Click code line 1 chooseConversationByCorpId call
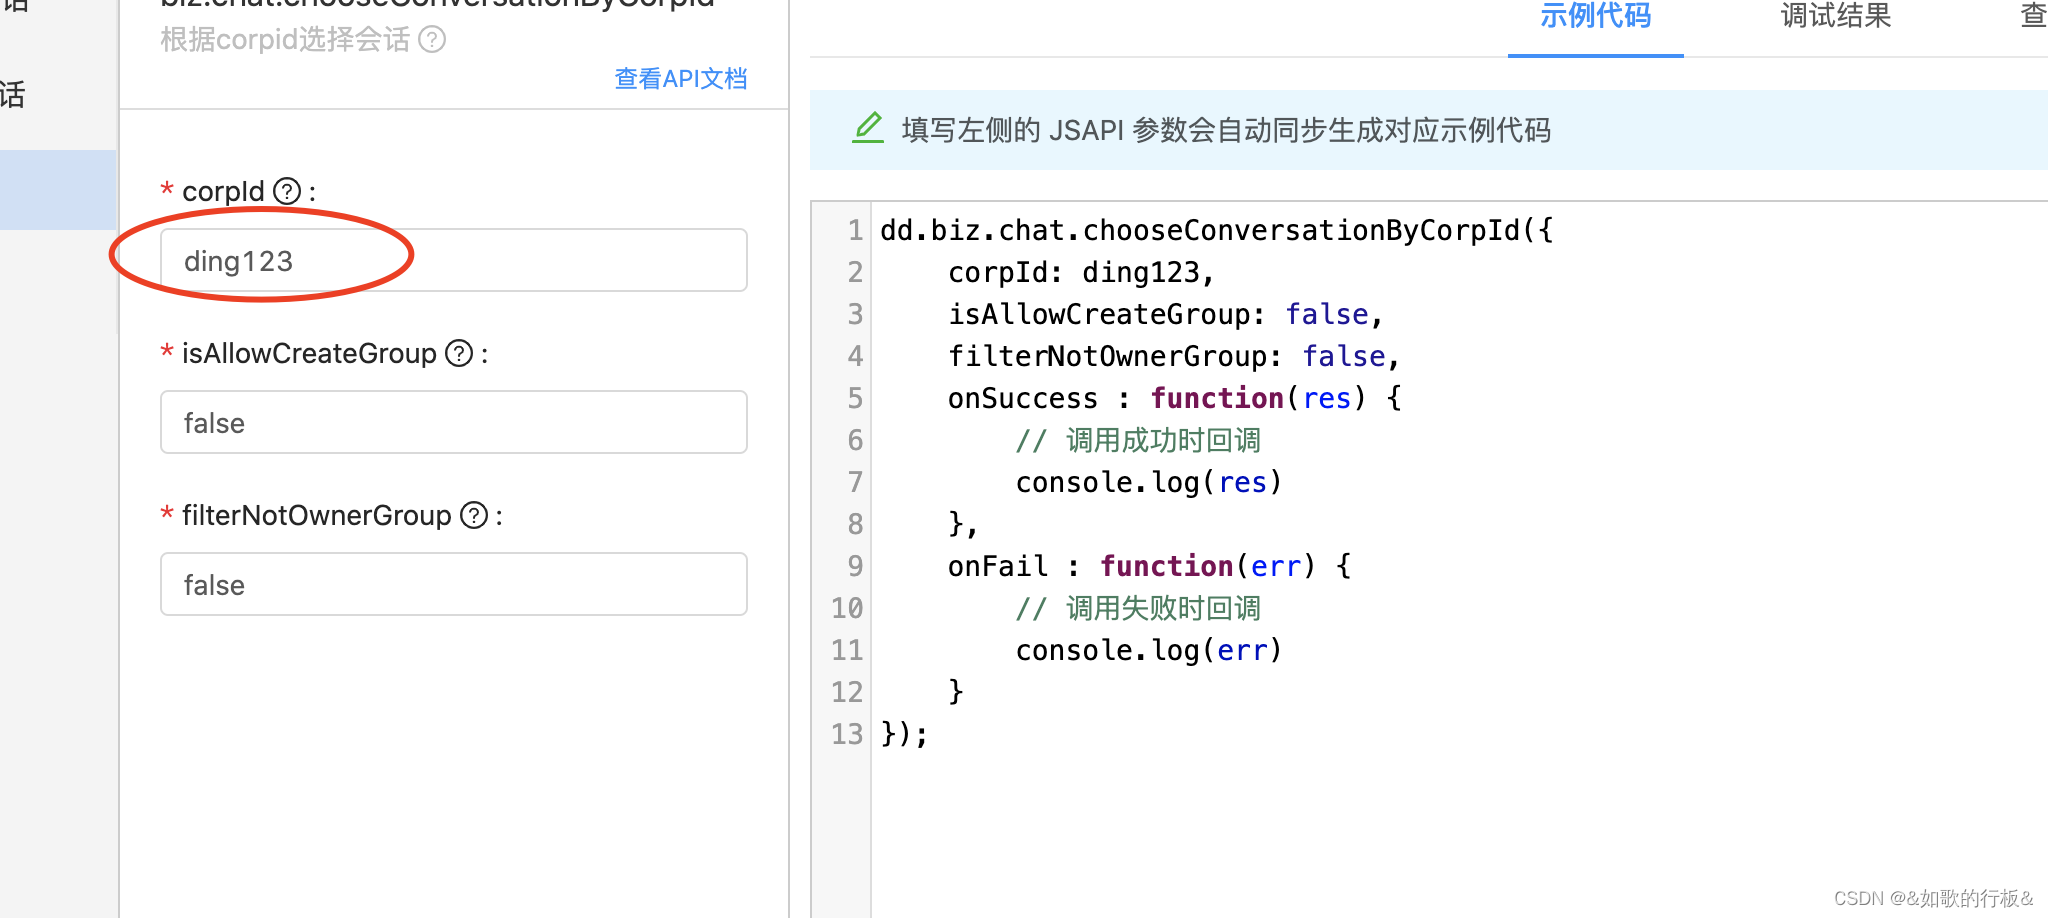Viewport: 2048px width, 918px height. coord(1216,230)
